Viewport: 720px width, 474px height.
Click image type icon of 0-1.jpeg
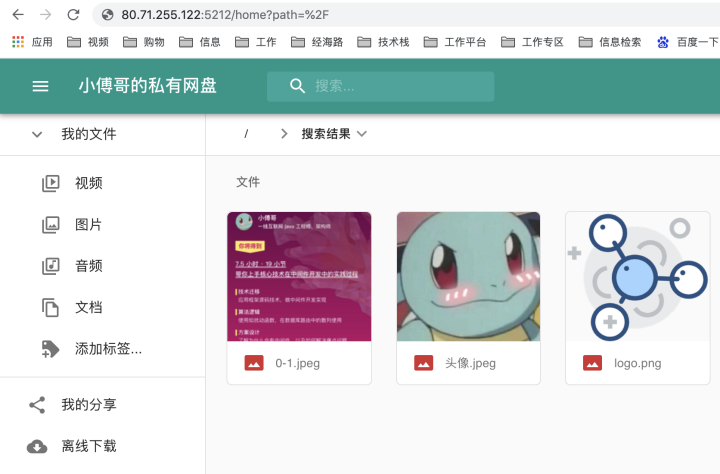pos(254,363)
